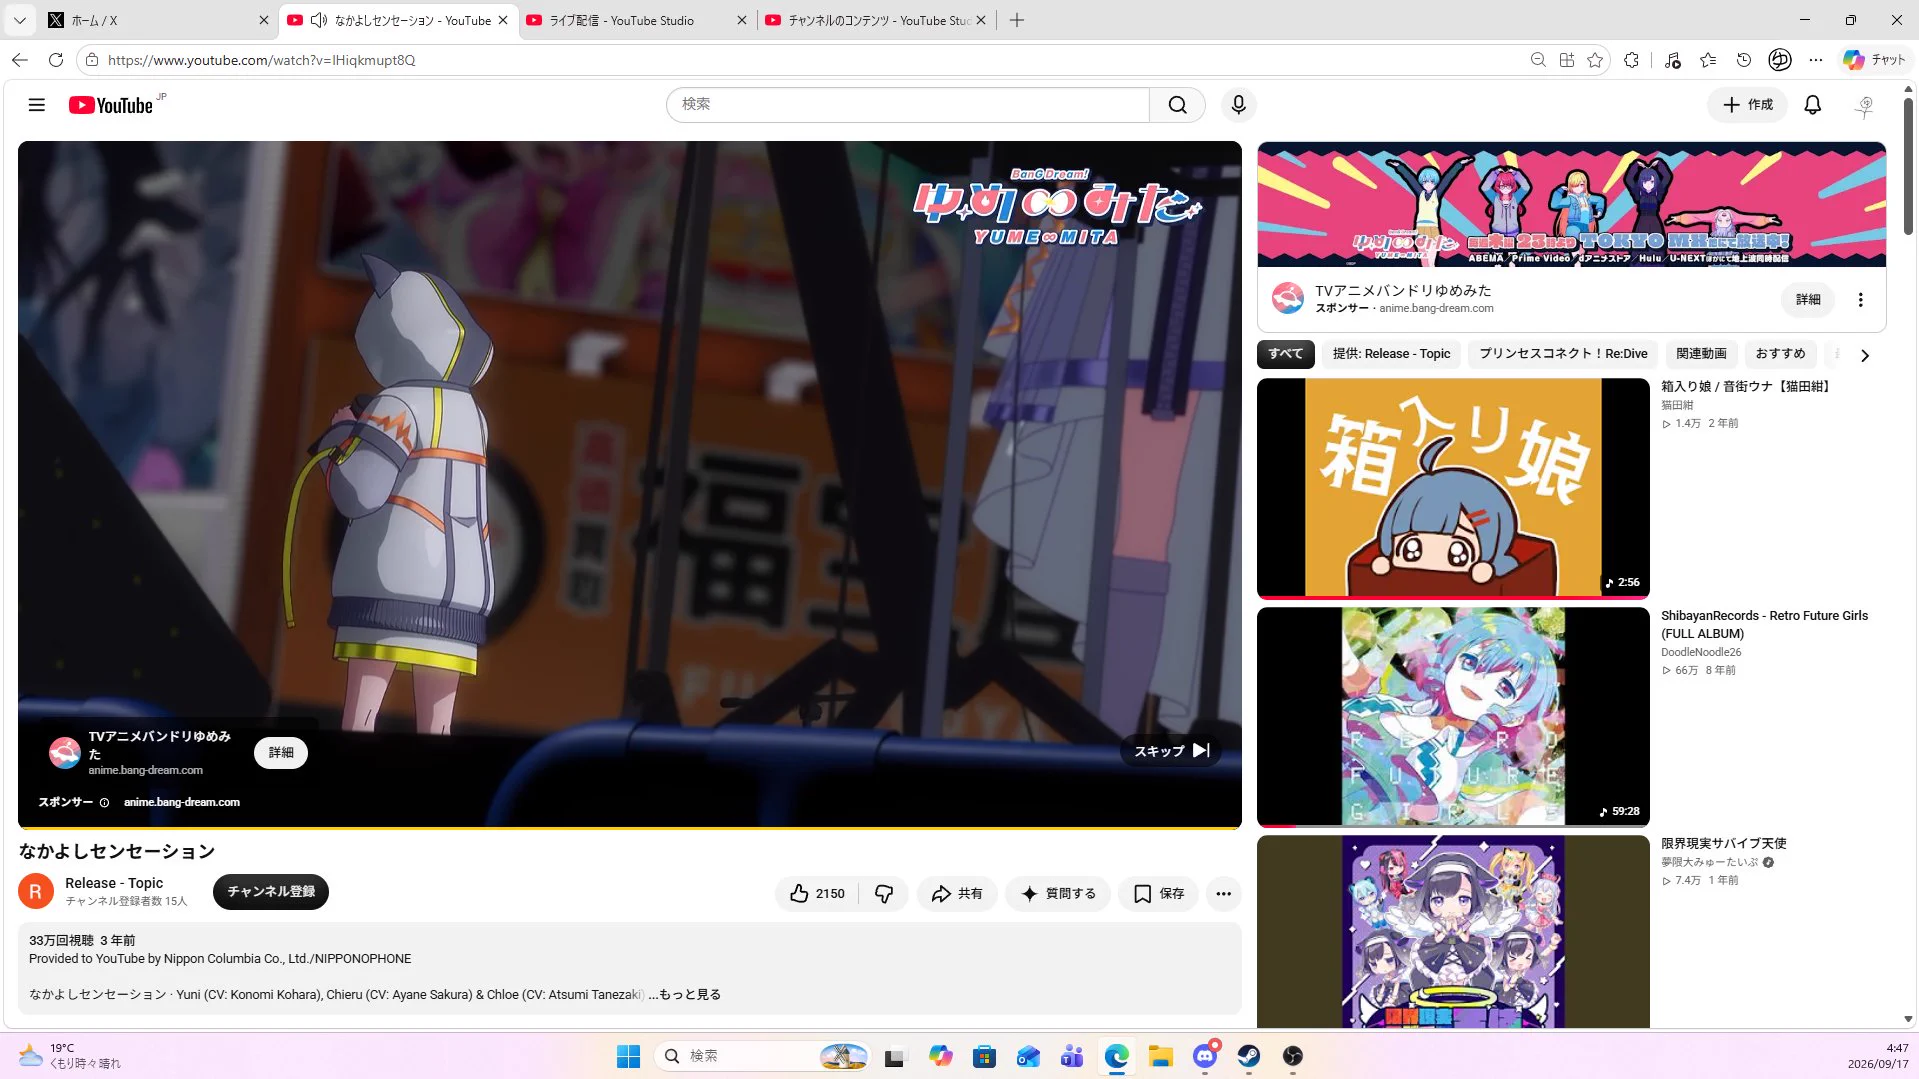Open the Windows Start menu
The height and width of the screenshot is (1079, 1919).
tap(628, 1056)
